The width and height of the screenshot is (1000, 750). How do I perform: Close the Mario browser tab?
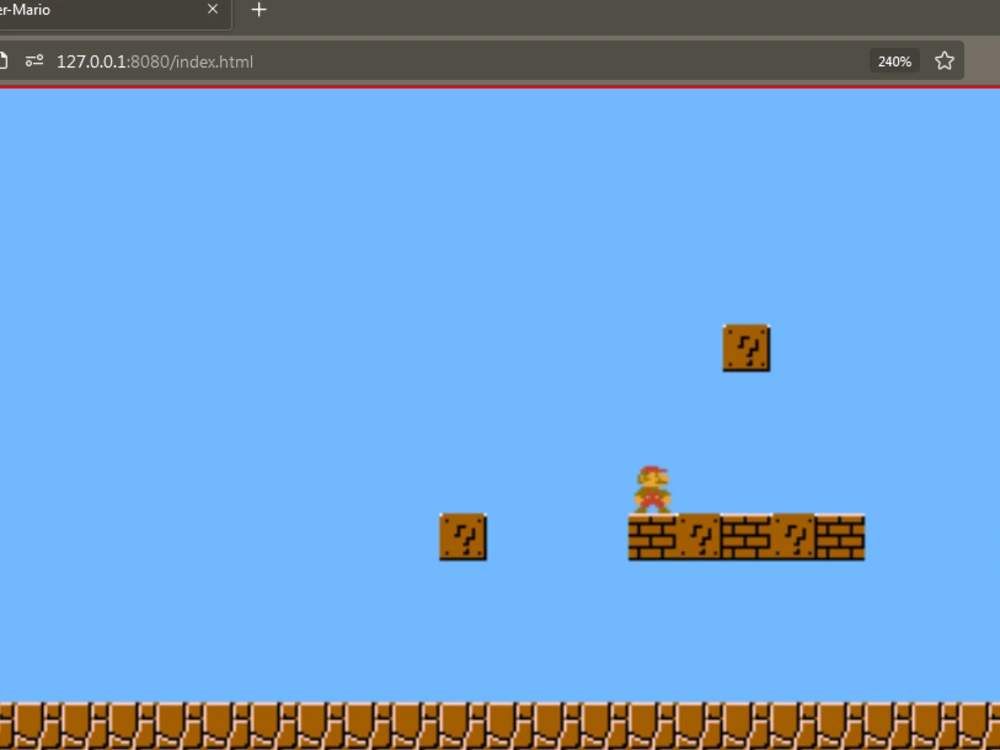tap(212, 10)
